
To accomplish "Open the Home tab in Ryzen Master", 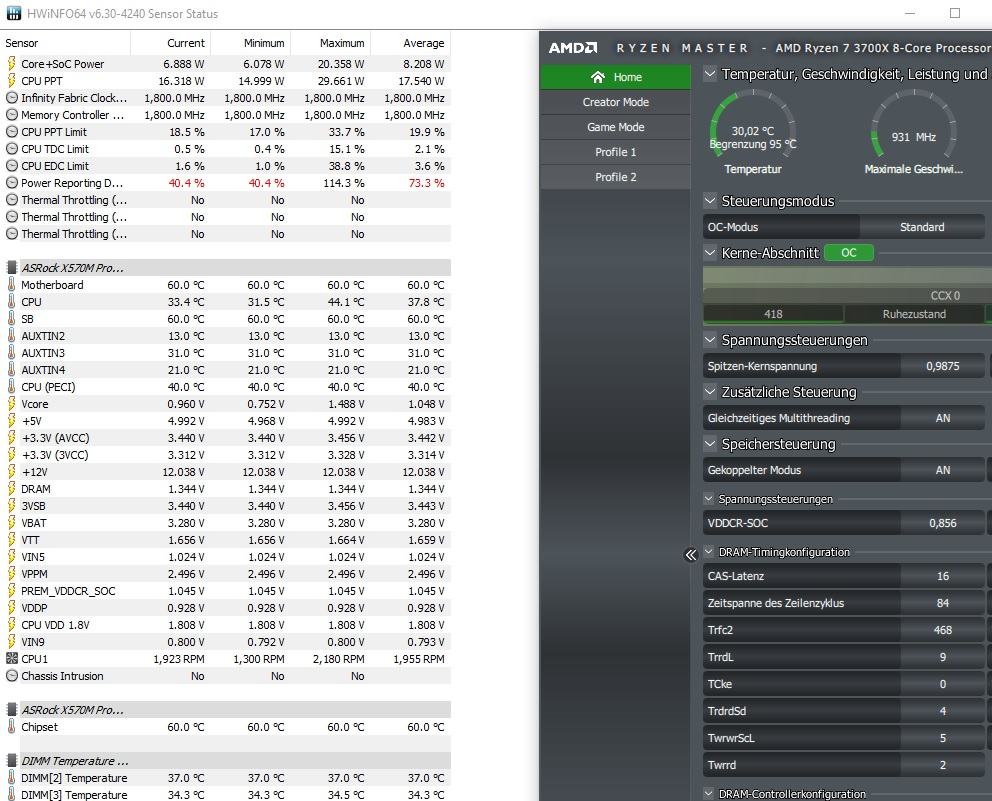I will pyautogui.click(x=616, y=77).
